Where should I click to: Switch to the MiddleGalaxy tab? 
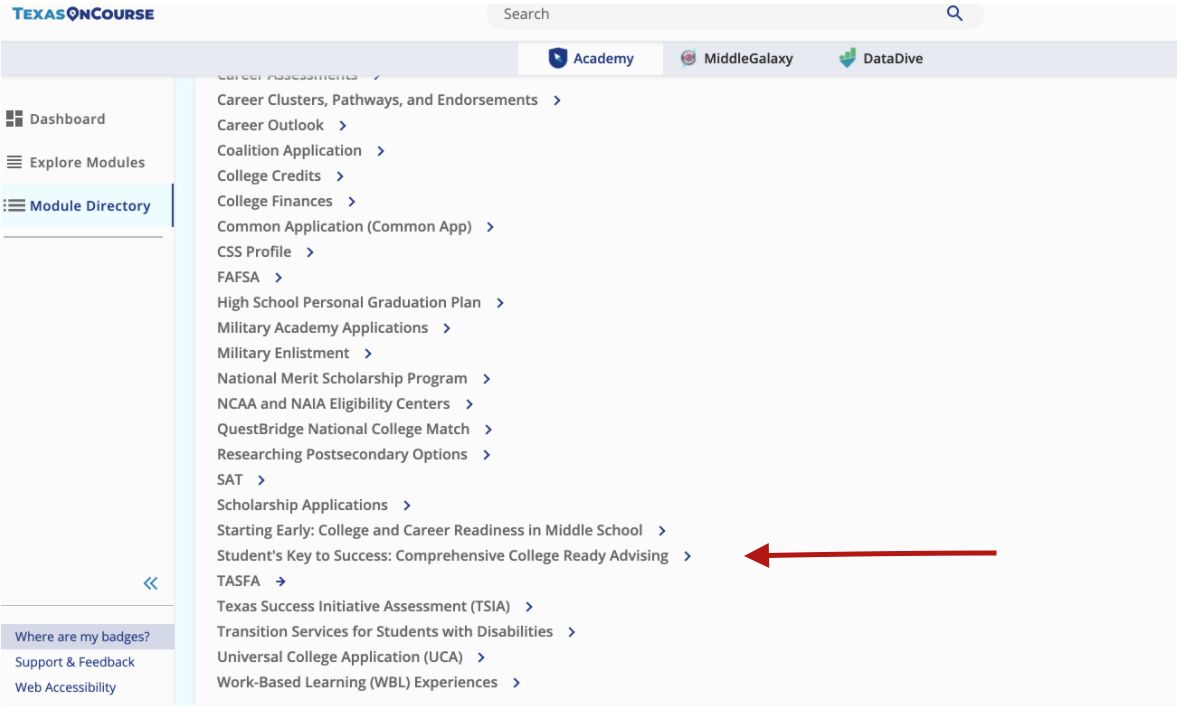click(736, 58)
